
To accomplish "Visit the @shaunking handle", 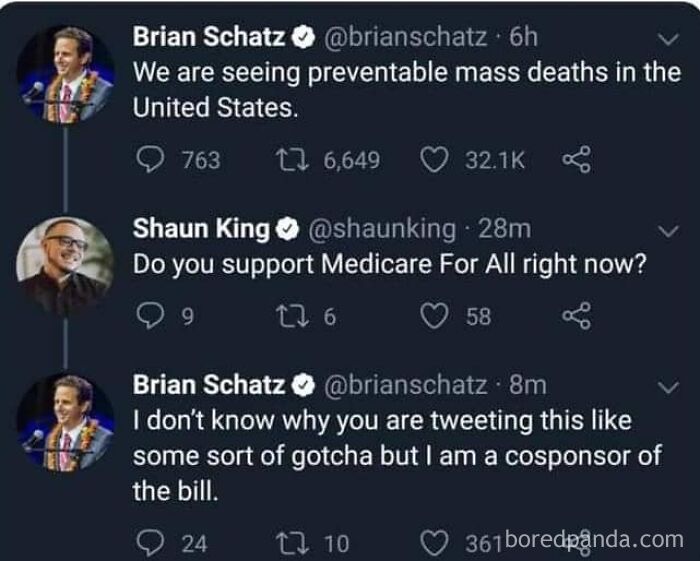I will pyautogui.click(x=383, y=229).
